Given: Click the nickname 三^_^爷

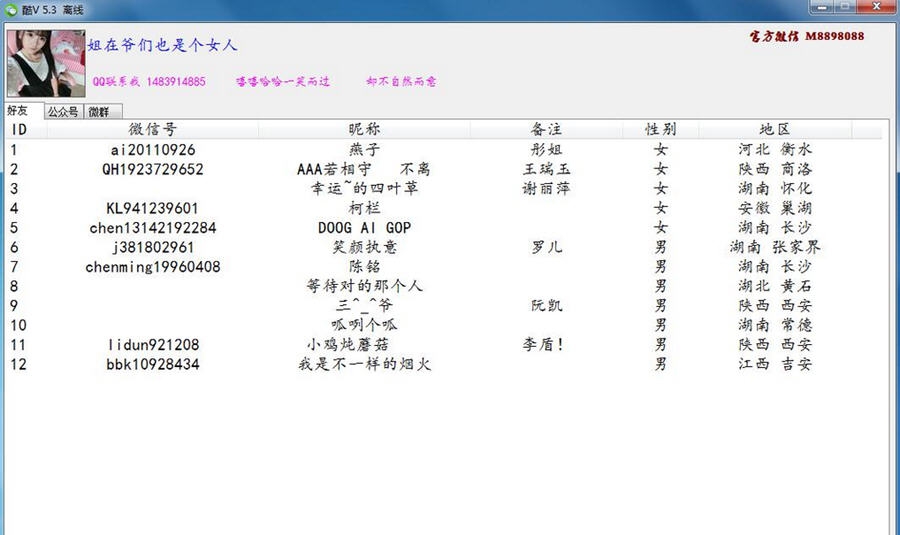Looking at the screenshot, I should pyautogui.click(x=364, y=305).
